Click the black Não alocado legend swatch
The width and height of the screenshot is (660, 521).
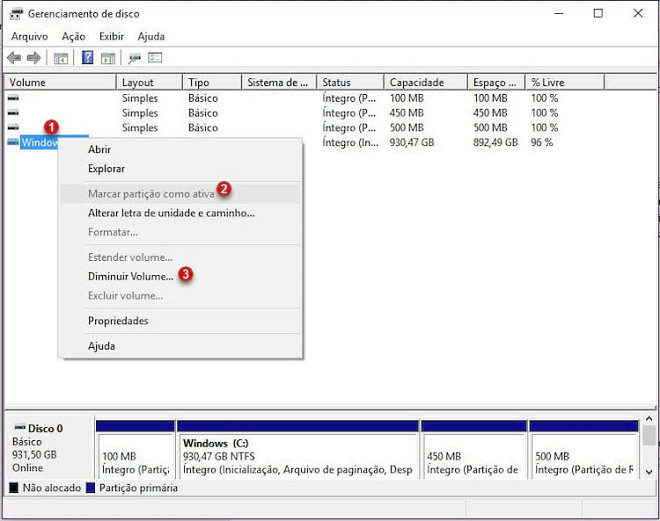pyautogui.click(x=14, y=488)
